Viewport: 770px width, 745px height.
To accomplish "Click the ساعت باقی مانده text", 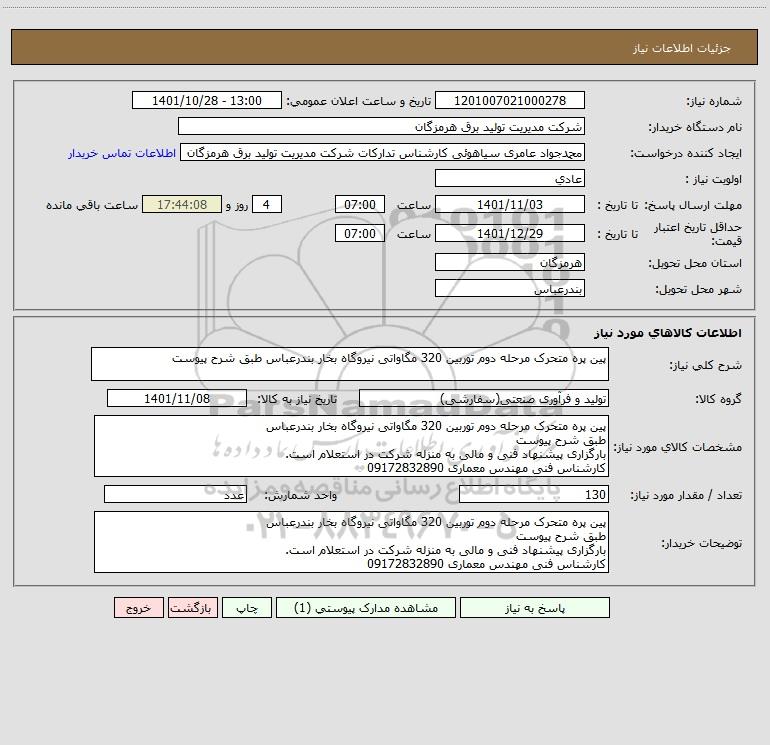I will tap(92, 205).
